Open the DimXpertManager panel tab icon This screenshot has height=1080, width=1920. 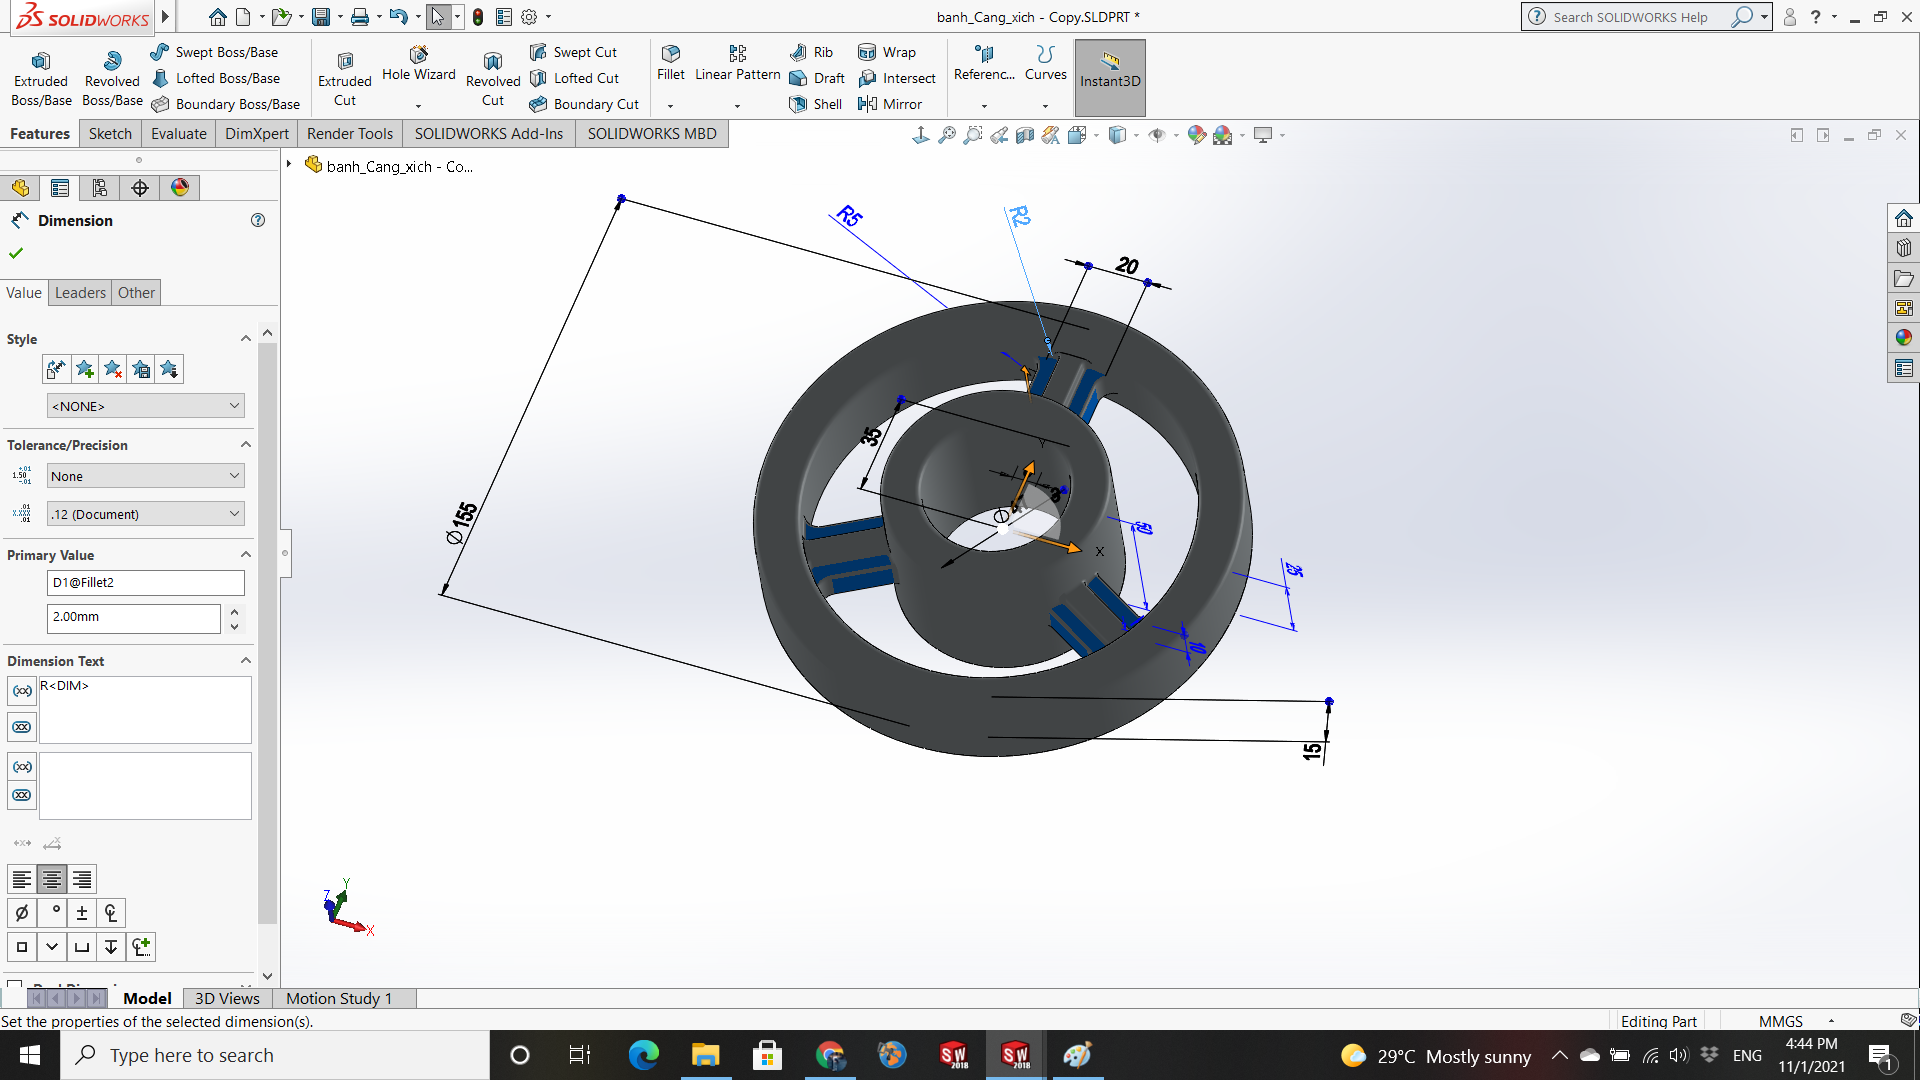(x=140, y=188)
